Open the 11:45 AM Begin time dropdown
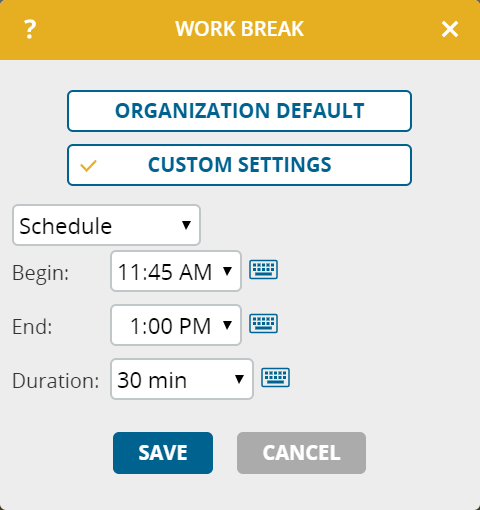This screenshot has width=480, height=510. (176, 271)
